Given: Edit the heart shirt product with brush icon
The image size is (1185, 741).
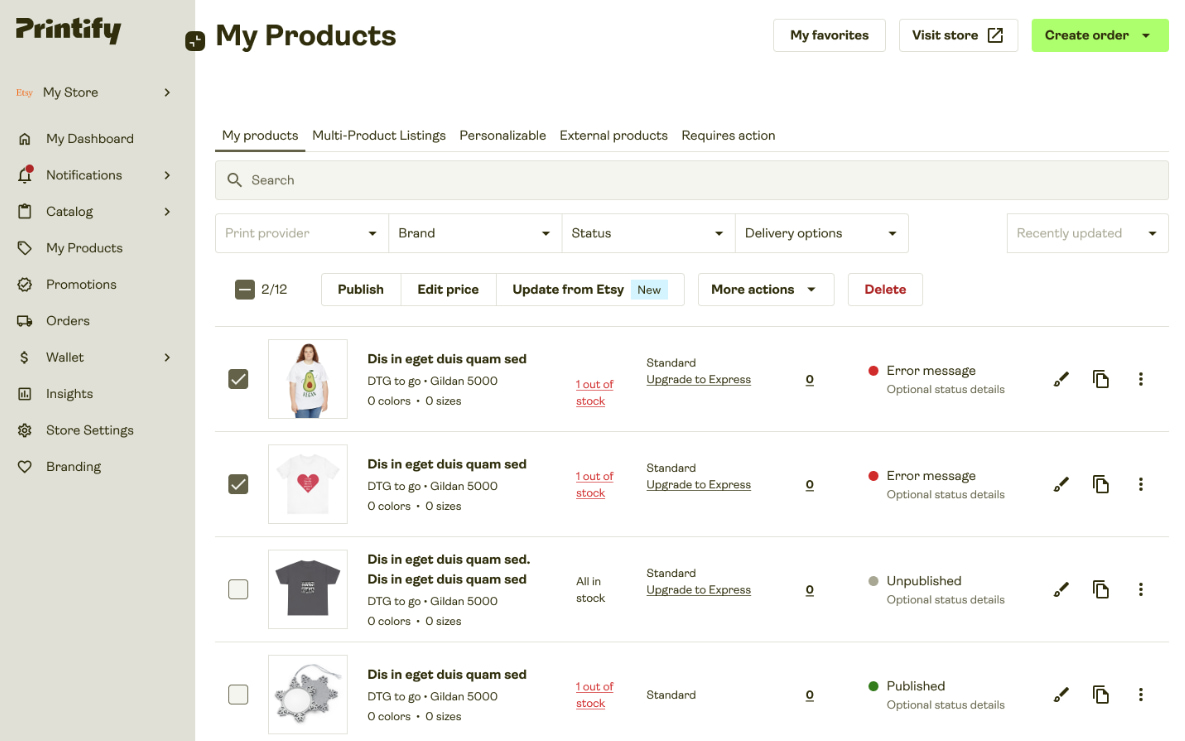Looking at the screenshot, I should click(1061, 484).
